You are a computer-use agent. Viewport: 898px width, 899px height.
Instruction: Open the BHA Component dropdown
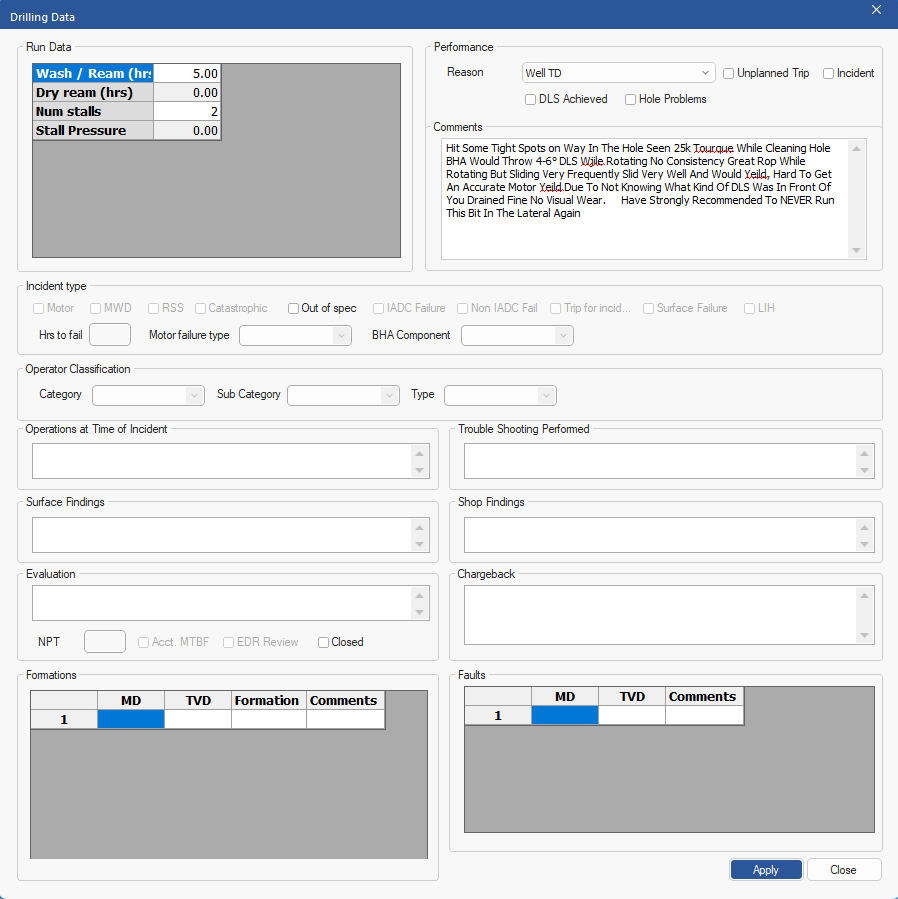click(517, 335)
